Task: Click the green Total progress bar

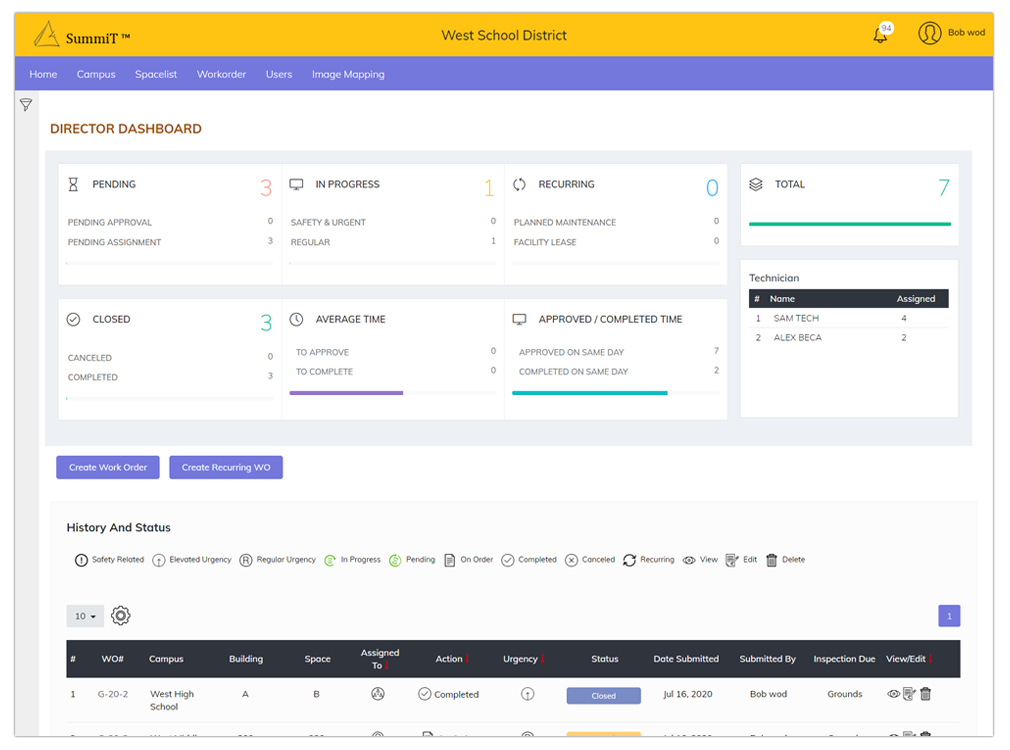Action: pos(849,224)
